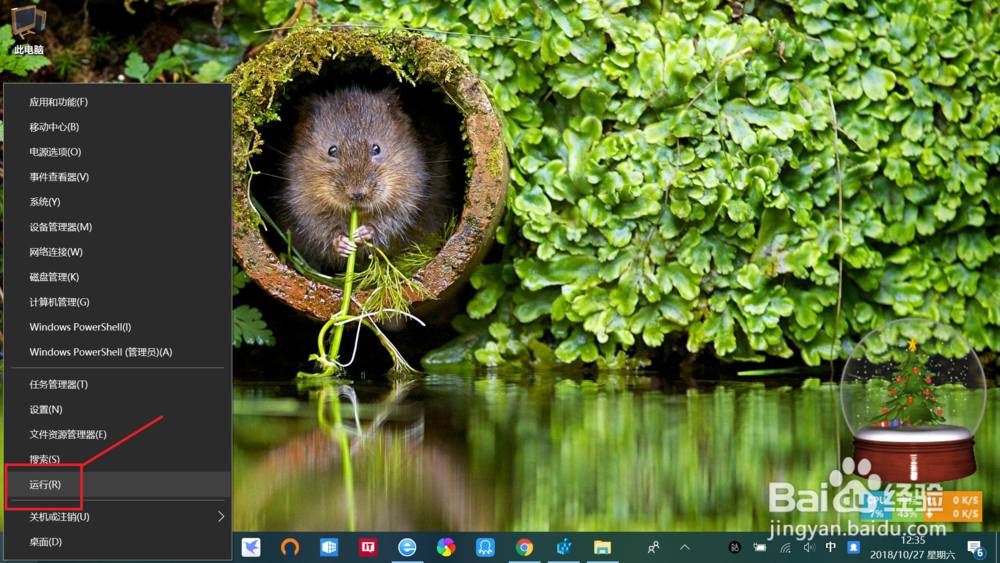Choose 电源选项(O) in the menu
The width and height of the screenshot is (1000, 563).
pyautogui.click(x=118, y=152)
